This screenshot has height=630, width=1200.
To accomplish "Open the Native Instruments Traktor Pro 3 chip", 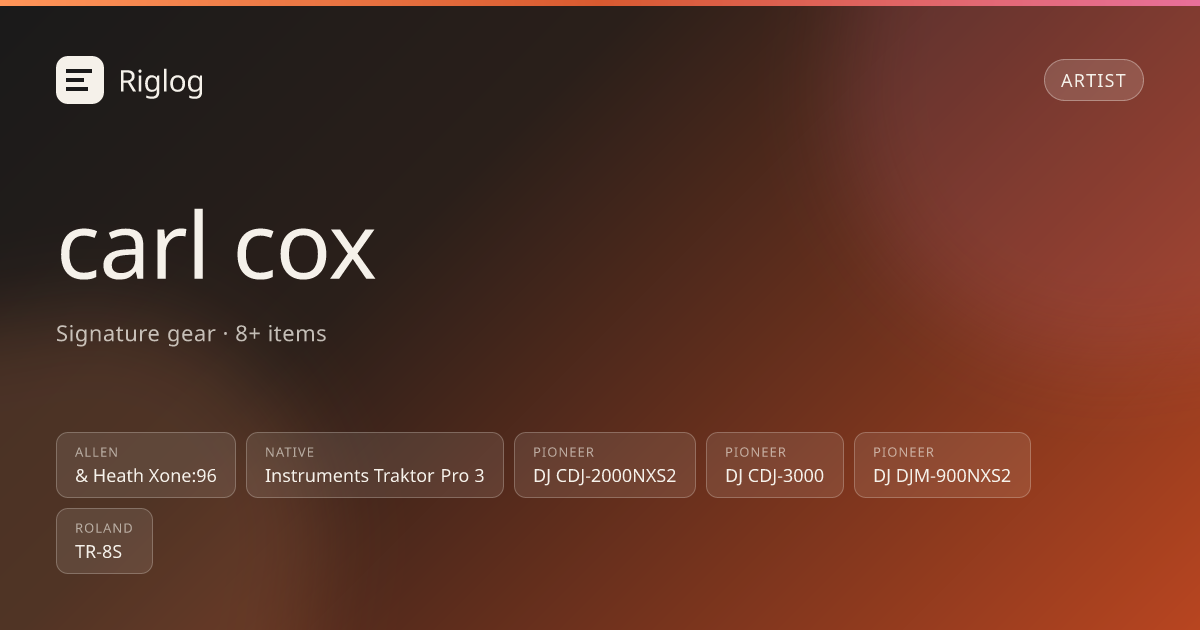I will coord(375,465).
